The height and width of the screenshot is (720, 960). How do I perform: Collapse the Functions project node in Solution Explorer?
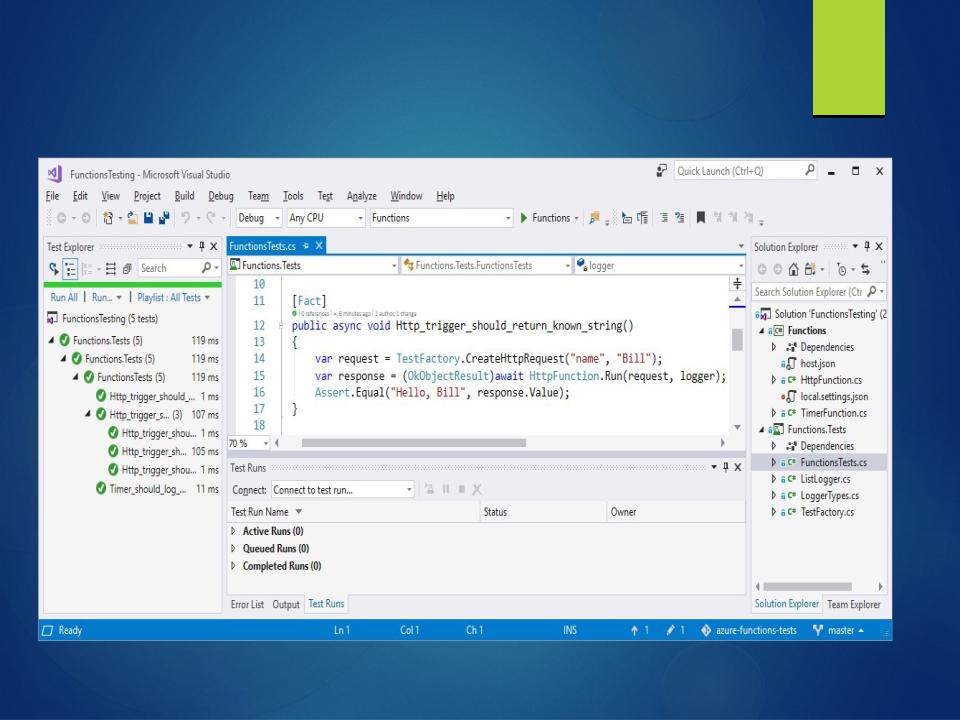coord(762,331)
